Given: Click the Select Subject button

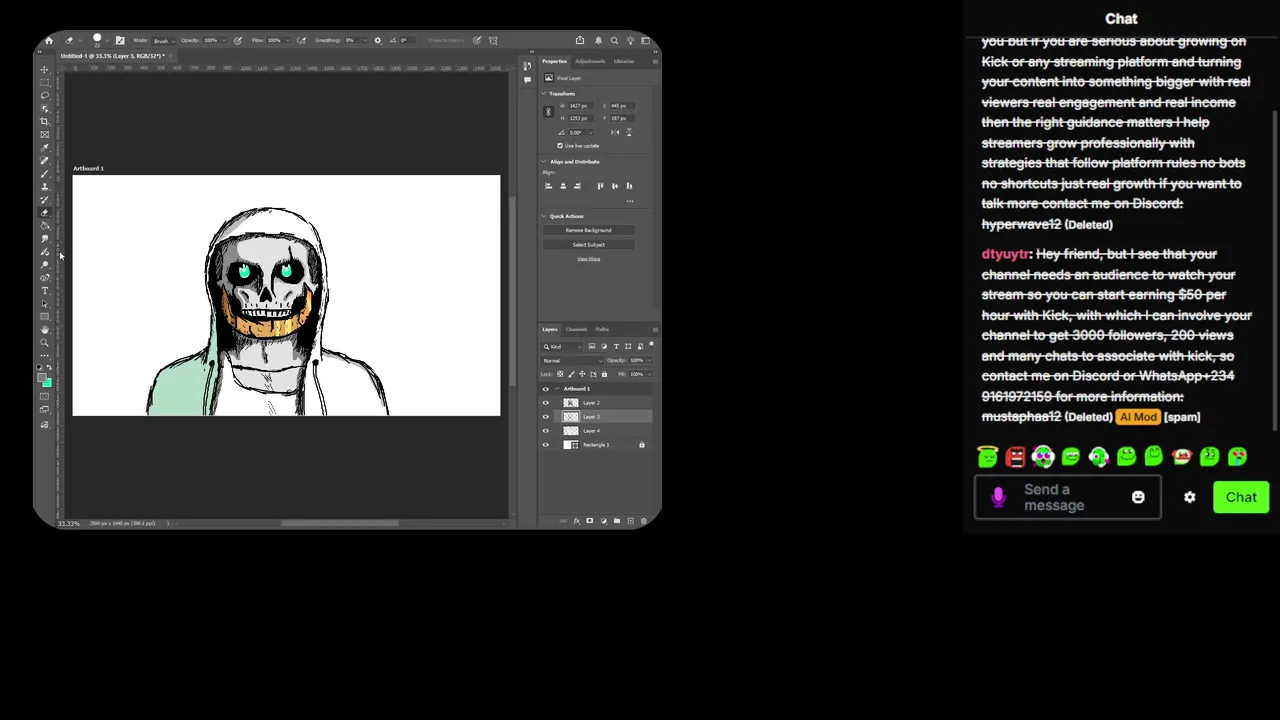Looking at the screenshot, I should click(588, 244).
